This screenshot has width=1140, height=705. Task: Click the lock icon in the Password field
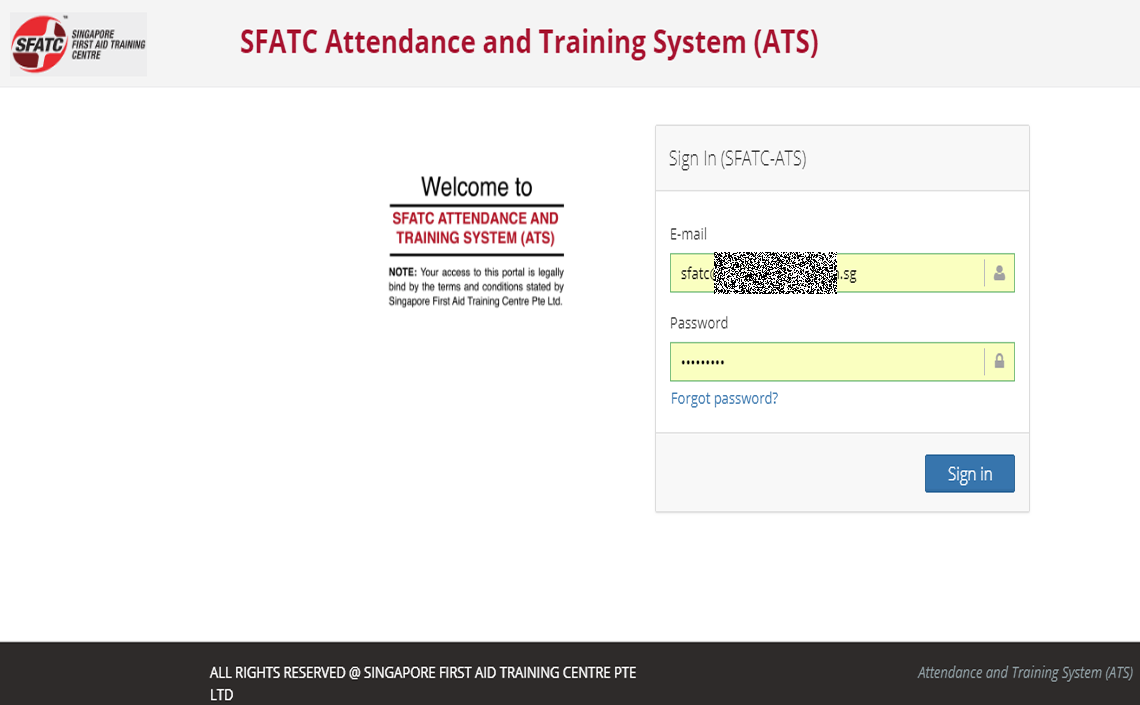(999, 361)
